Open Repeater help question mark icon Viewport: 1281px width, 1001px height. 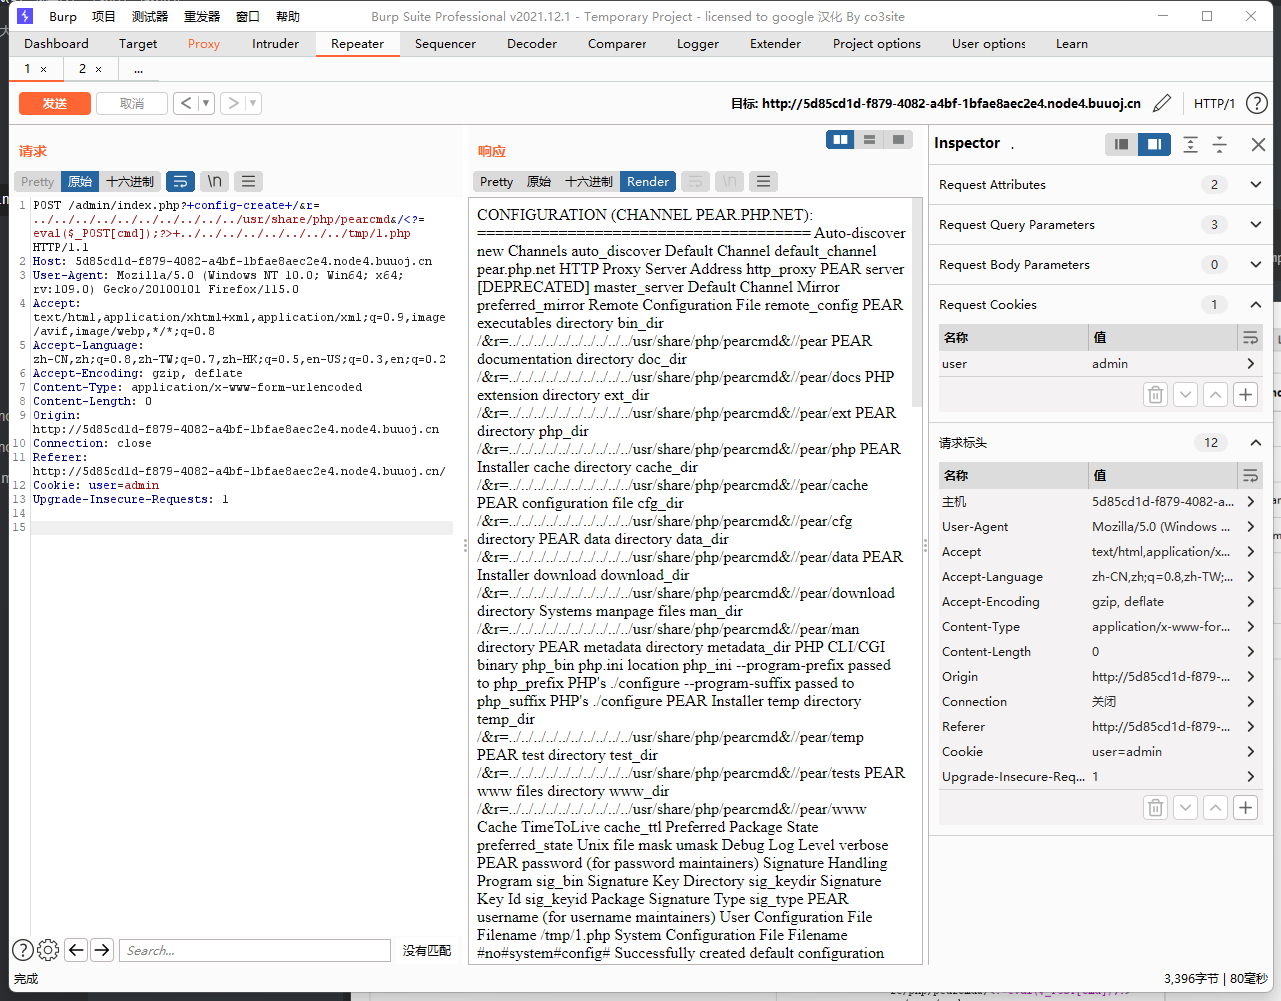pyautogui.click(x=1257, y=103)
